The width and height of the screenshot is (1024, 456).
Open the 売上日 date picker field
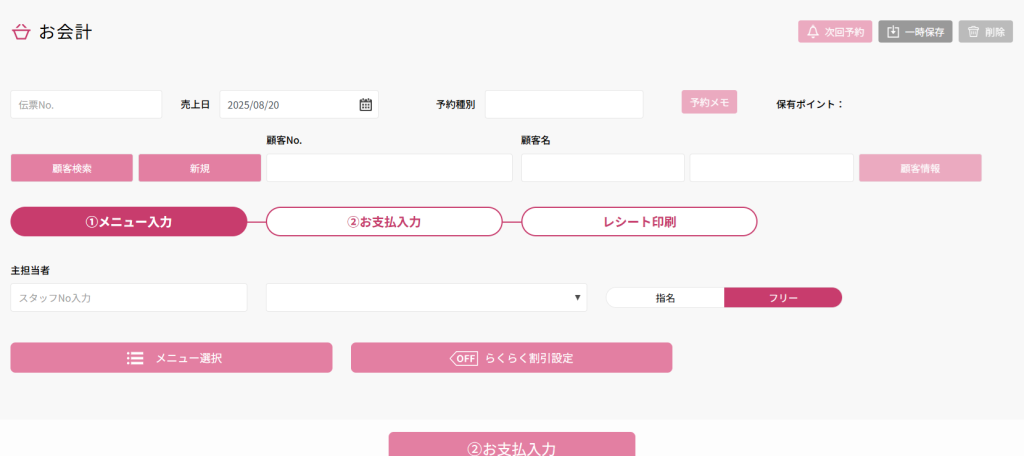tap(288, 105)
